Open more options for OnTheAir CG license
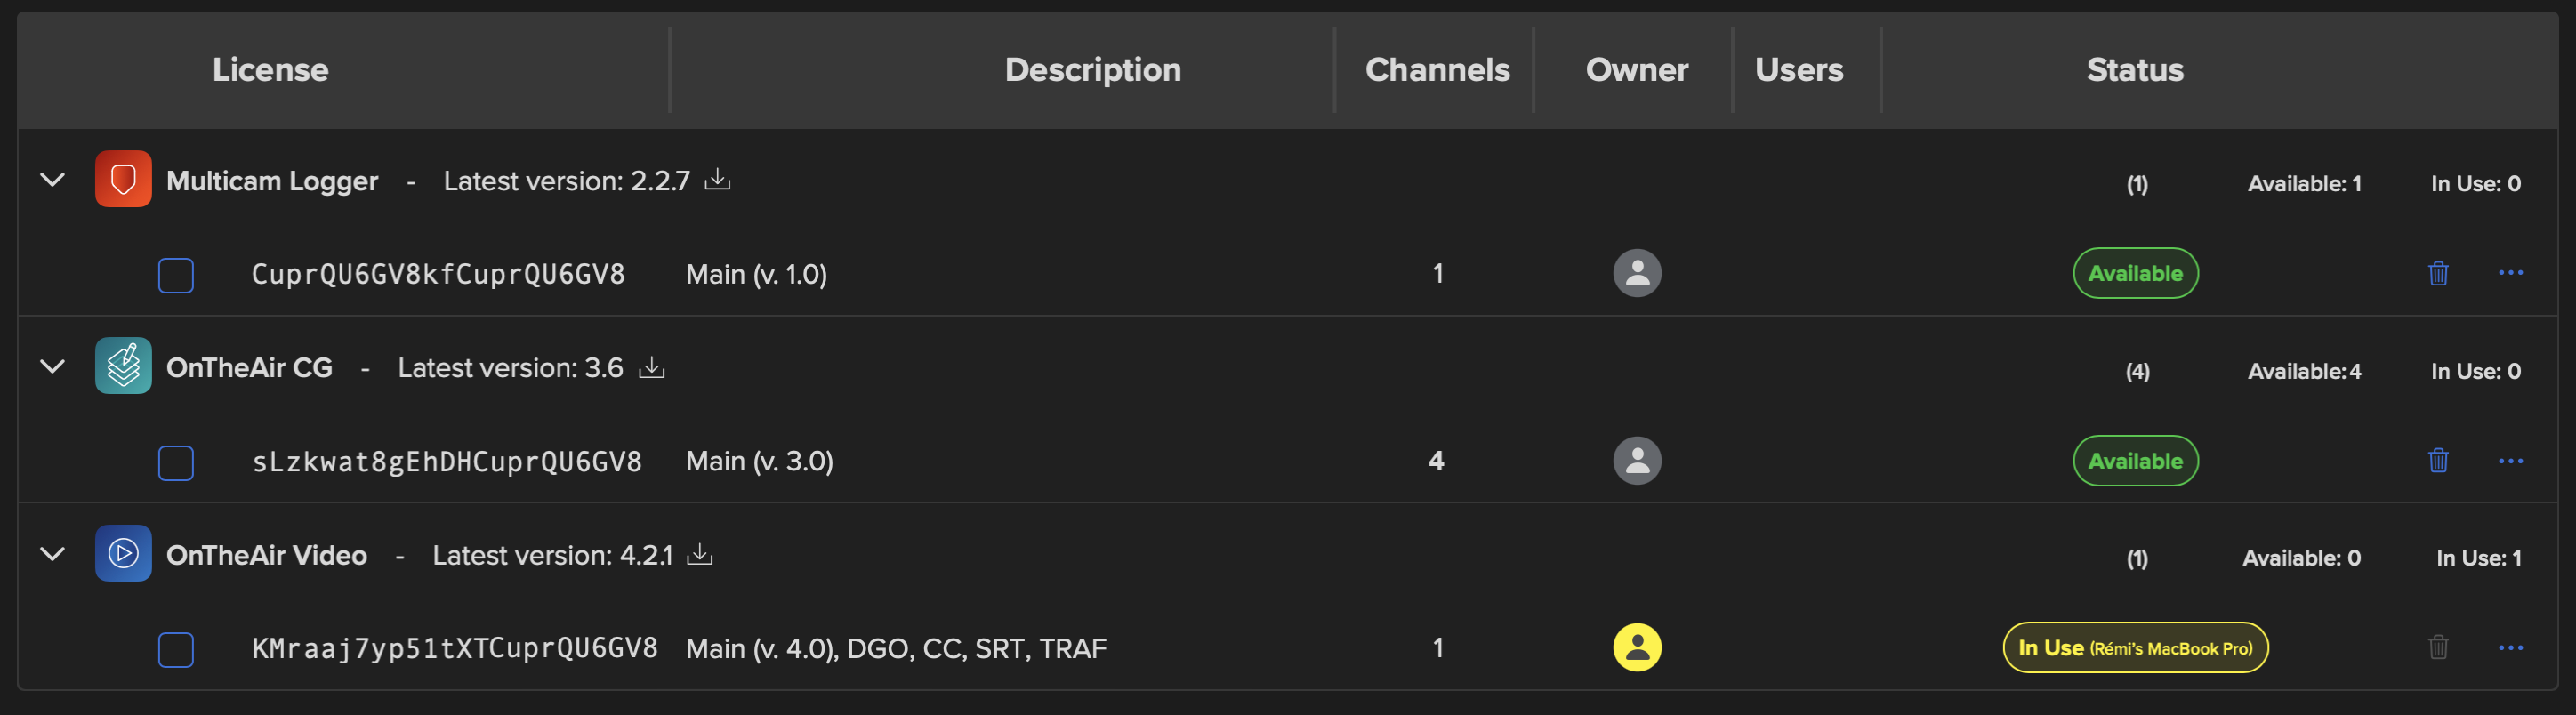This screenshot has height=715, width=2576. pos(2510,460)
